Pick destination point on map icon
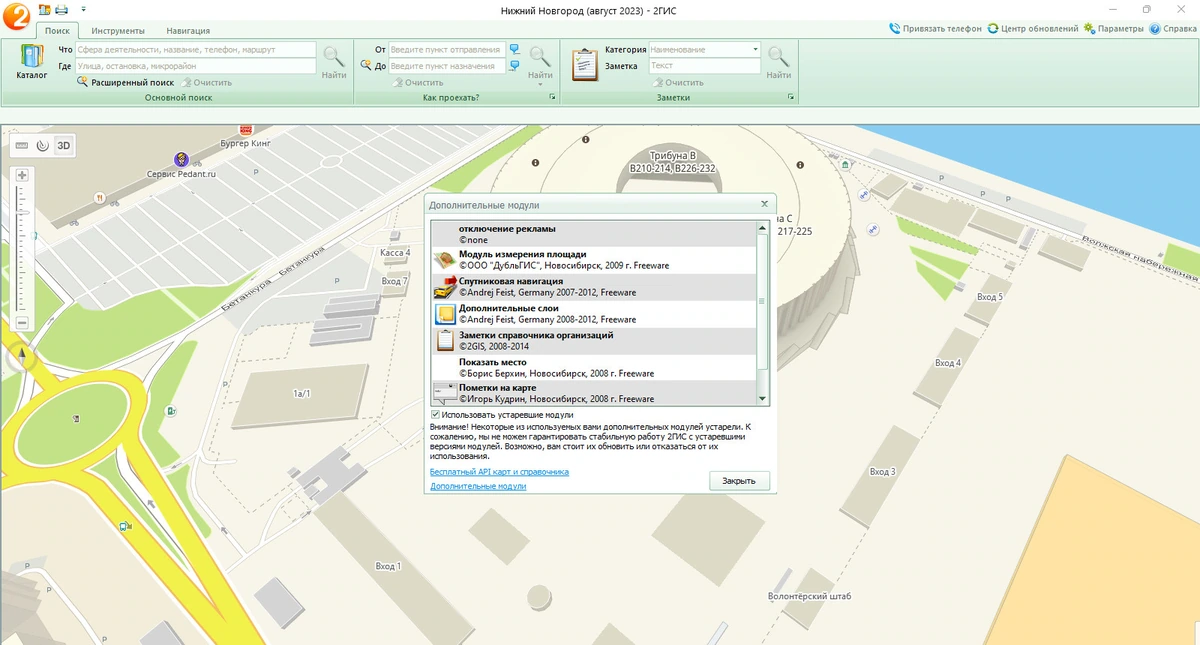The width and height of the screenshot is (1200, 645). coord(514,66)
